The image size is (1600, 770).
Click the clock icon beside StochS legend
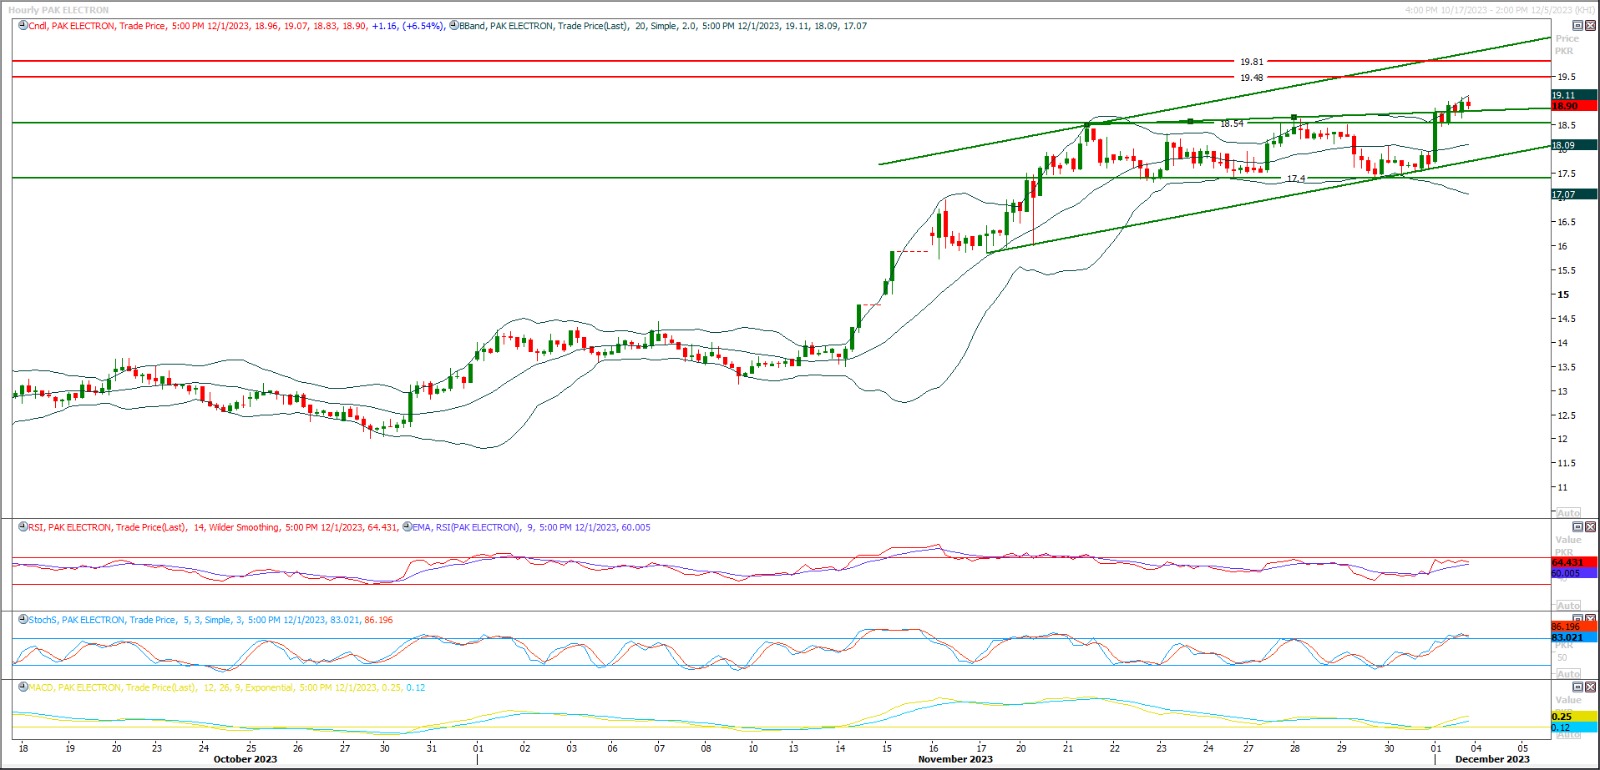pos(23,620)
